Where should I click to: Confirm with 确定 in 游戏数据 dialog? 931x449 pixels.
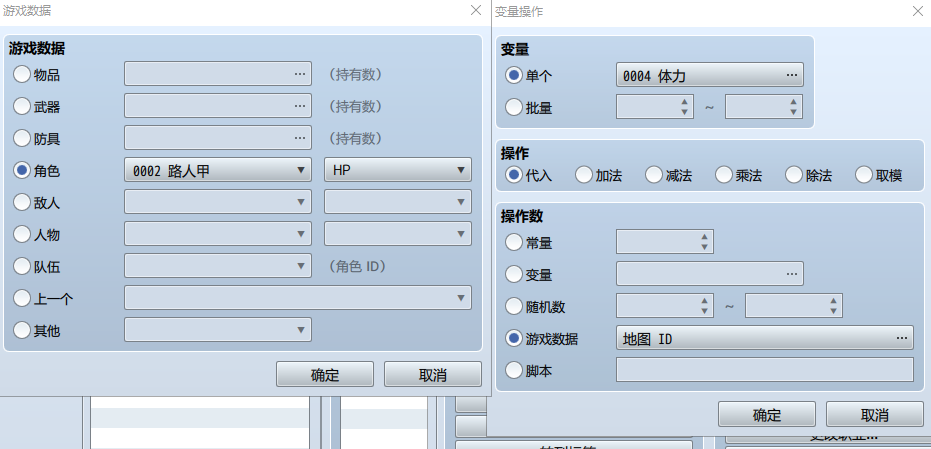(325, 375)
